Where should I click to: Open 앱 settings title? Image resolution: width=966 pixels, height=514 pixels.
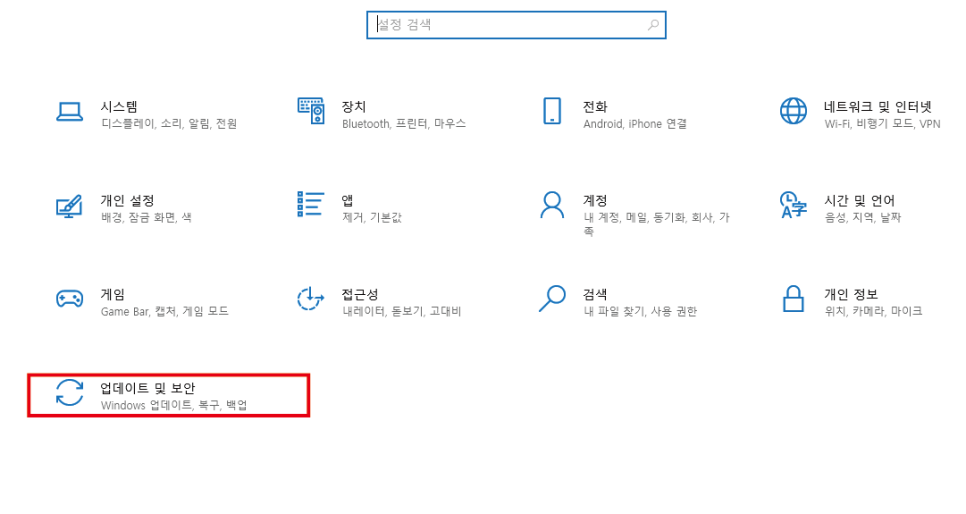347,200
